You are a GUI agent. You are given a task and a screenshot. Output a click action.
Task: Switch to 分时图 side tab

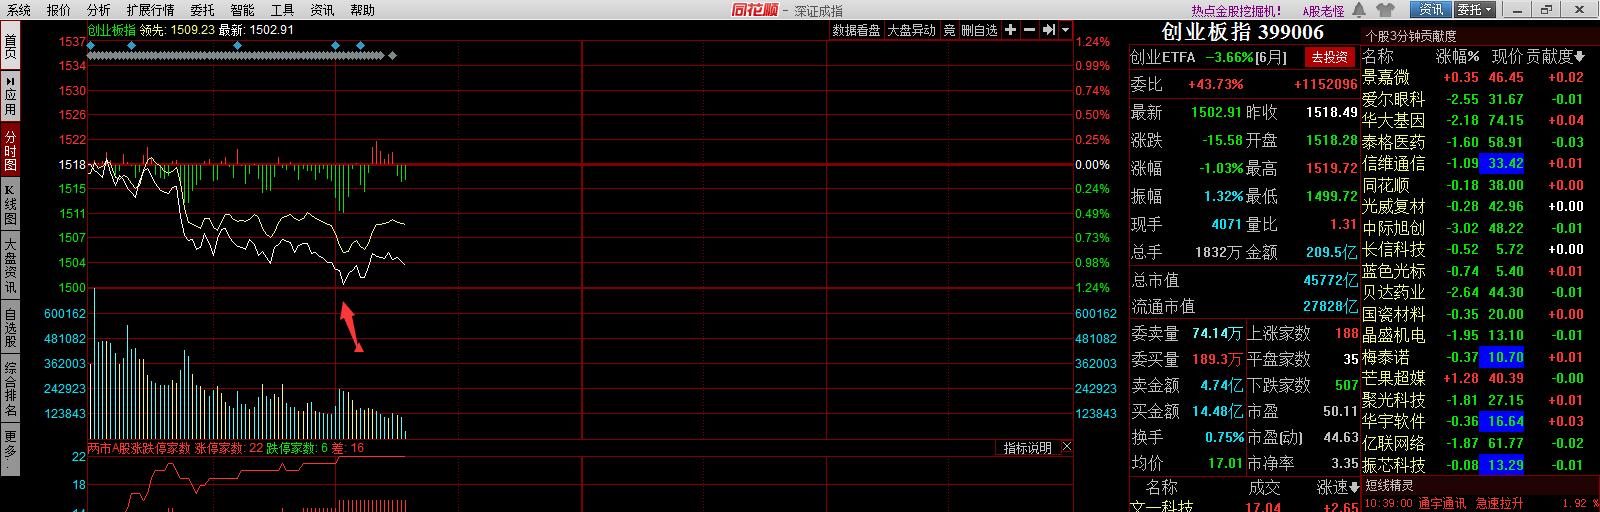tap(10, 150)
